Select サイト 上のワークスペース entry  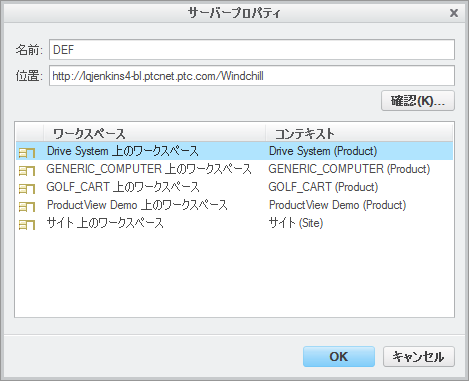pyautogui.click(x=105, y=223)
